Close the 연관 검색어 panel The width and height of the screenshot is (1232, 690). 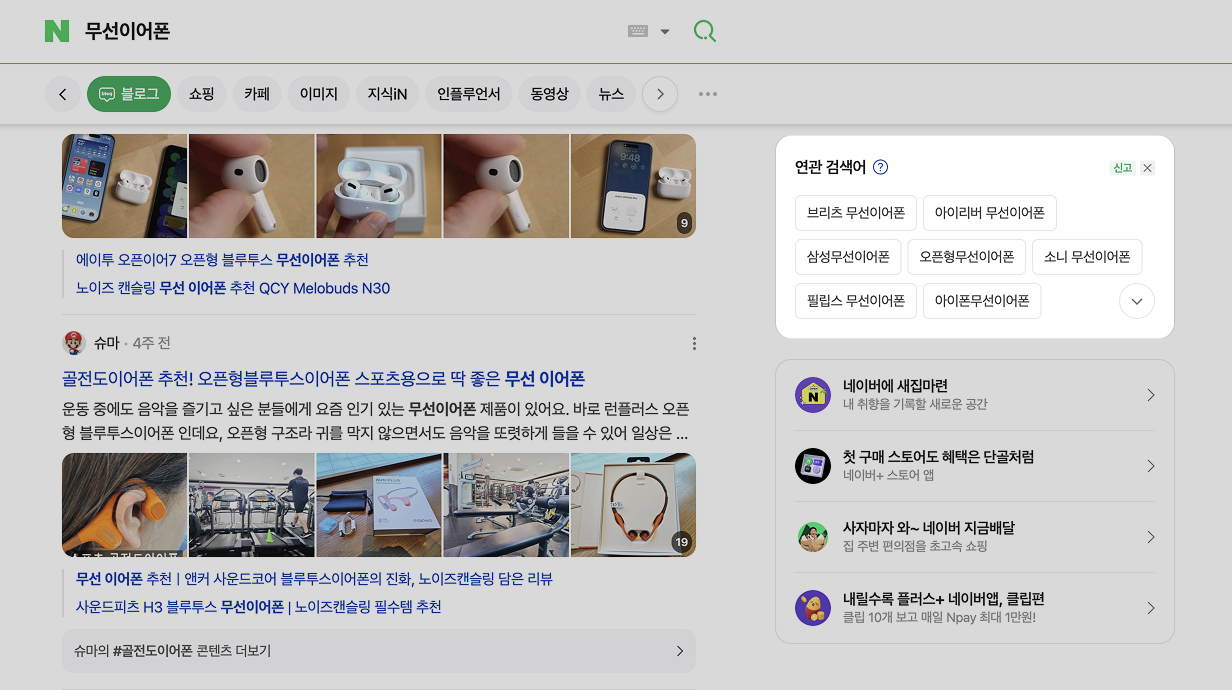1147,168
